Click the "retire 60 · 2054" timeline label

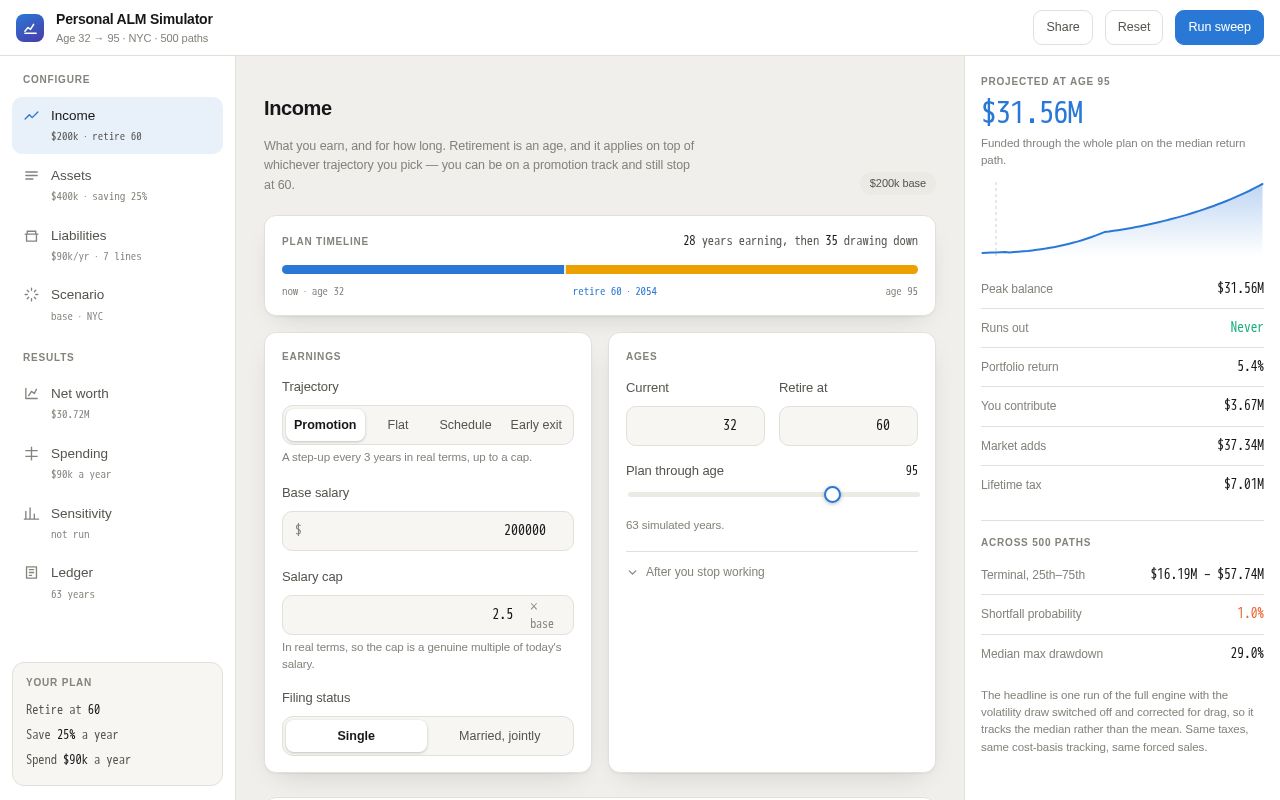click(615, 292)
